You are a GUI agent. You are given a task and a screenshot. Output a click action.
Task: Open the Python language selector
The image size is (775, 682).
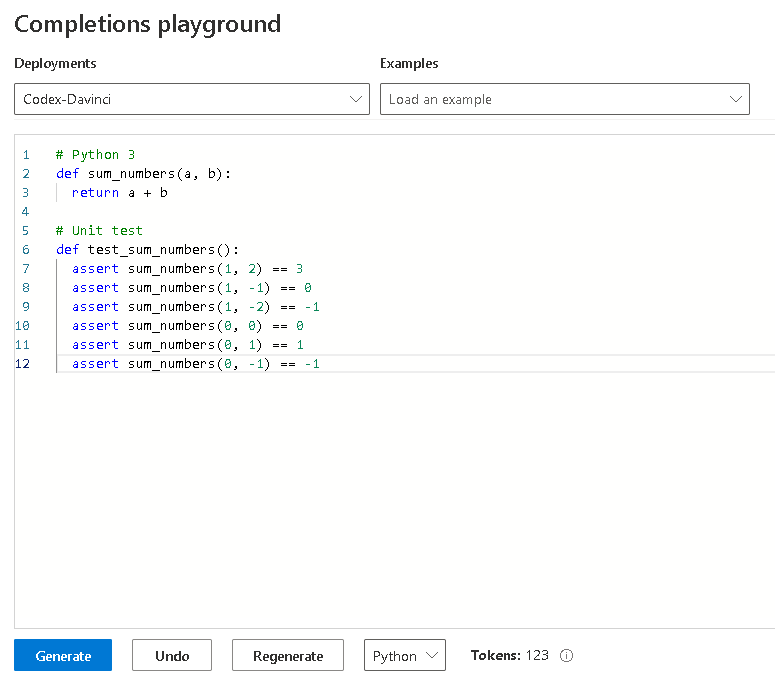click(404, 655)
